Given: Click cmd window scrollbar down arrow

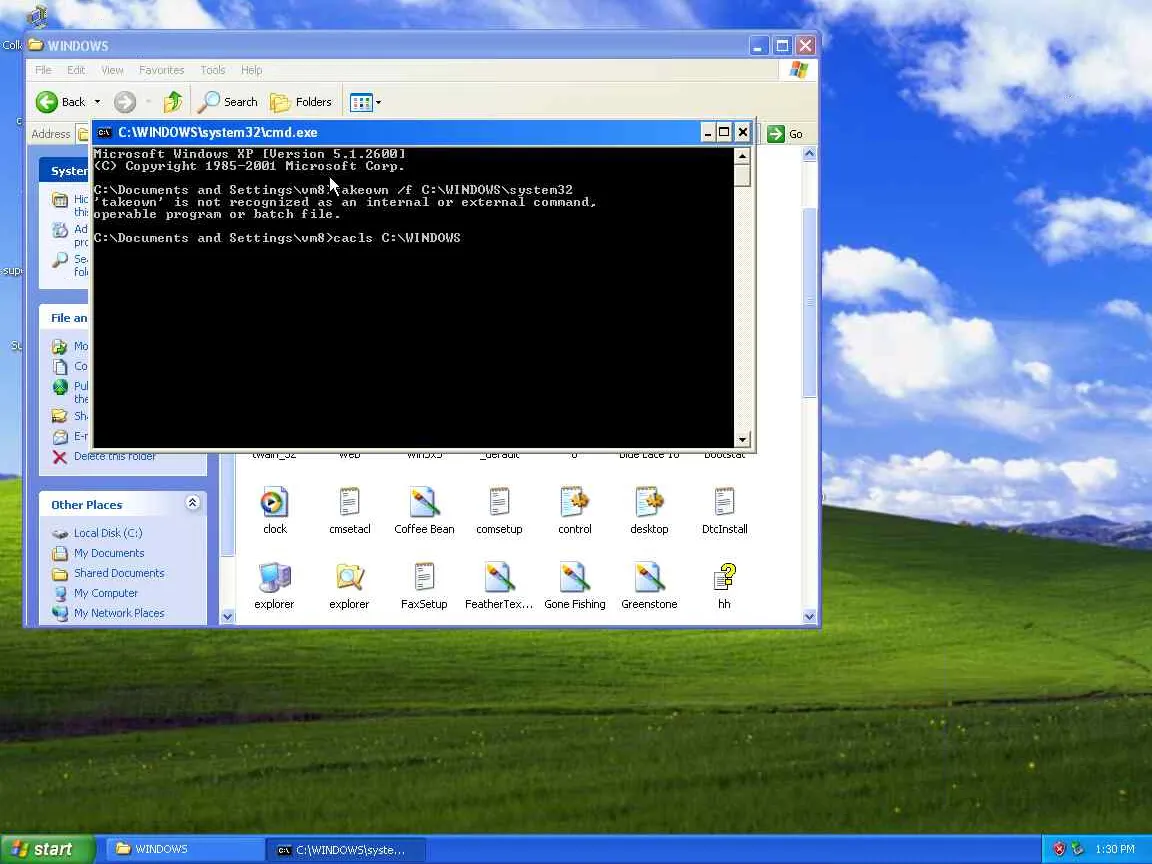Looking at the screenshot, I should pyautogui.click(x=742, y=439).
